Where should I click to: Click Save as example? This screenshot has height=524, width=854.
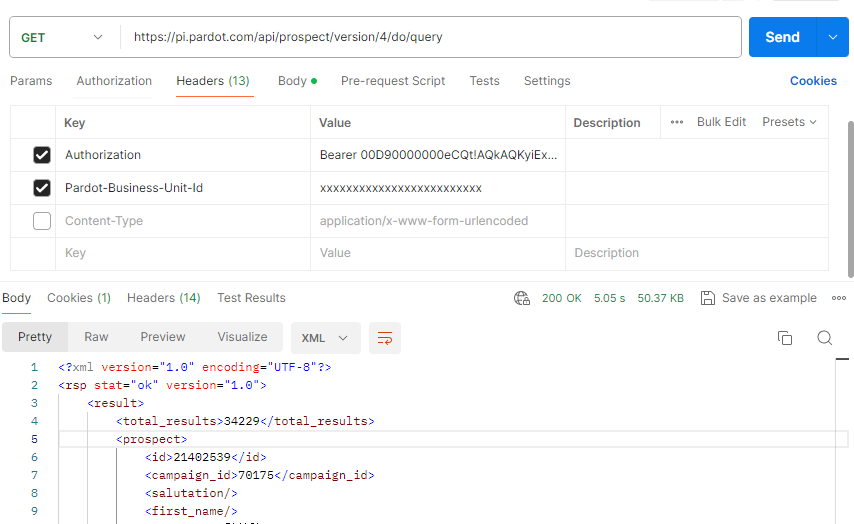pos(759,298)
